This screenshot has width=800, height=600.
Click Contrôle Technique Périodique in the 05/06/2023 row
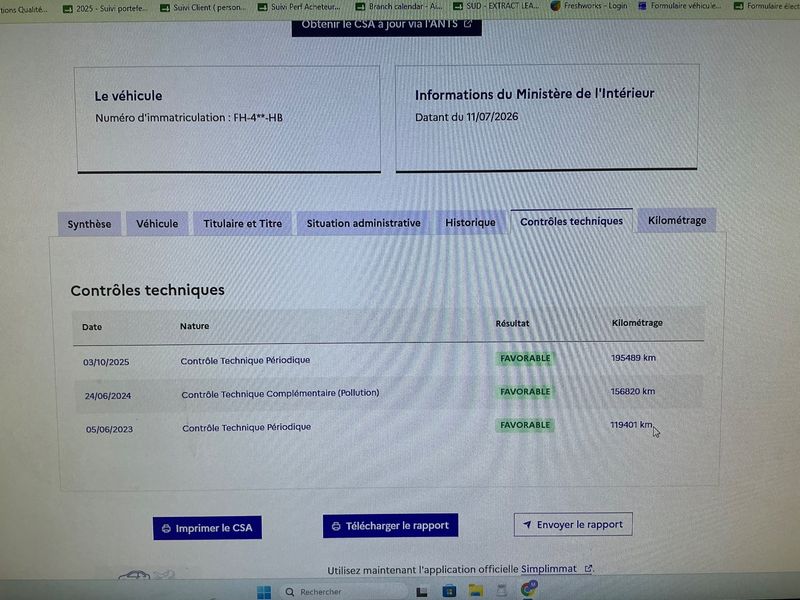tap(246, 427)
